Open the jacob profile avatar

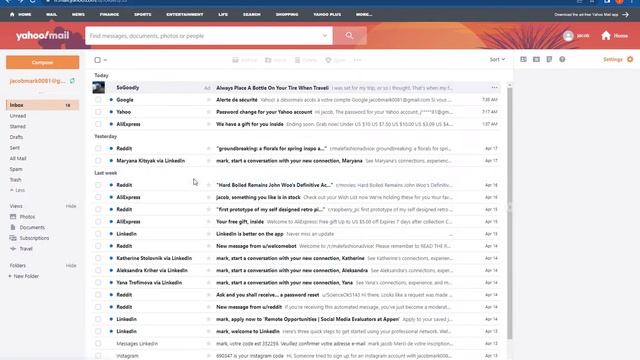[x=568, y=36]
